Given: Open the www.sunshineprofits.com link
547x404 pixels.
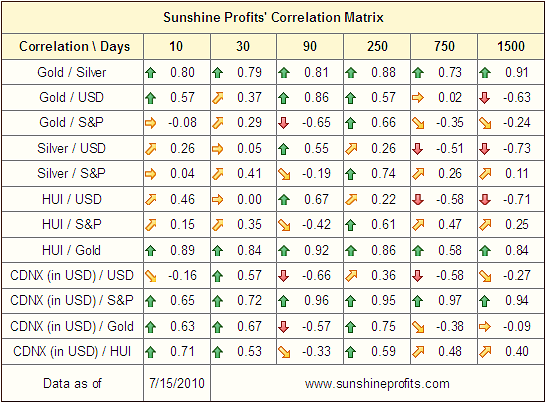Looking at the screenshot, I should (377, 383).
